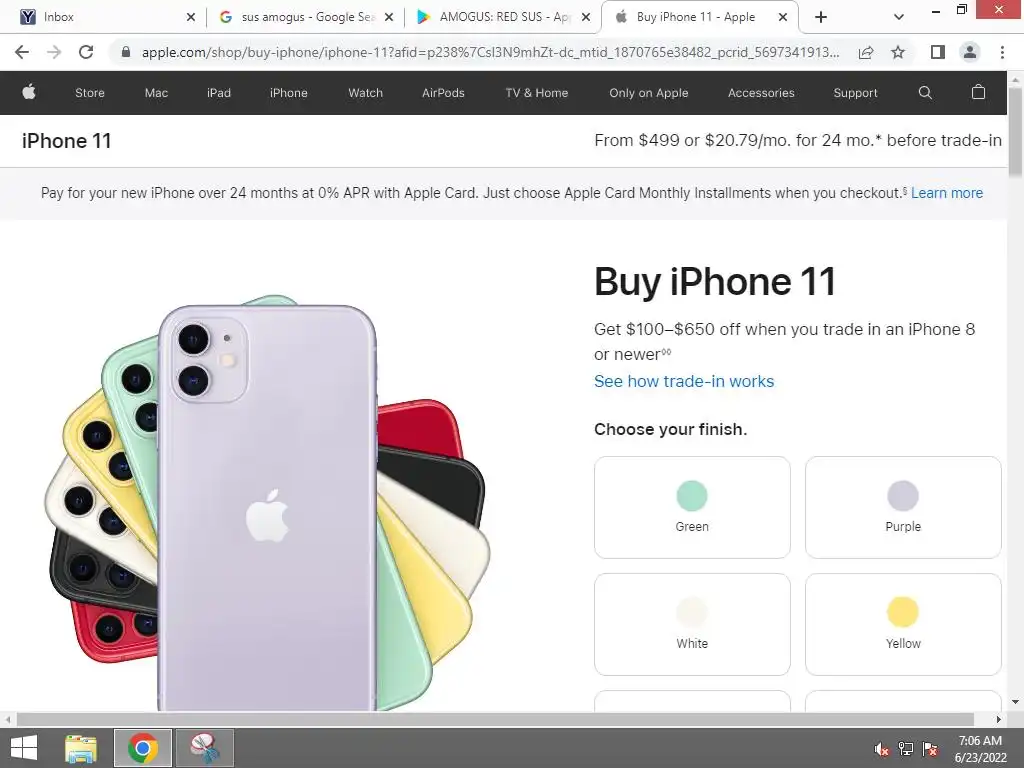This screenshot has height=768, width=1024.
Task: Click the Apple logo in navigation bar
Action: (29, 92)
